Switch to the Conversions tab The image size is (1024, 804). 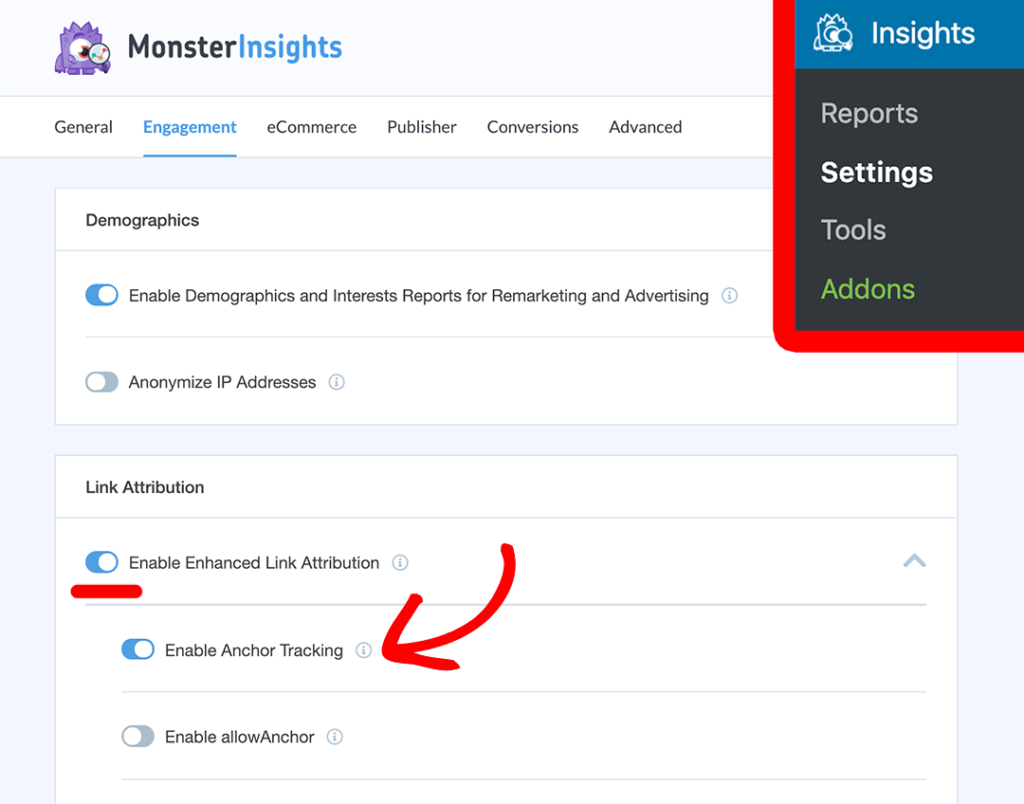click(532, 127)
